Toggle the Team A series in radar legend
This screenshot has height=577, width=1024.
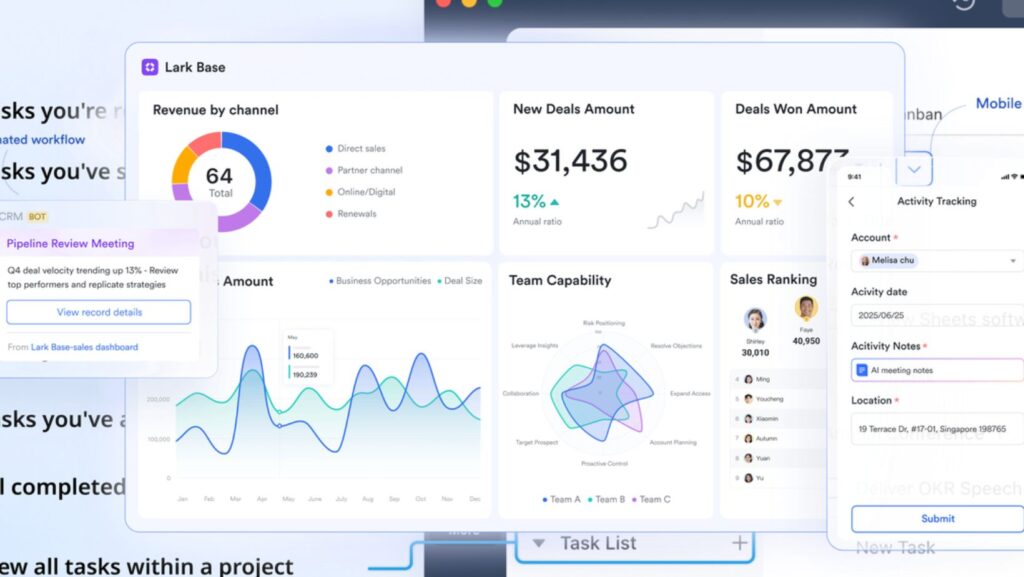(x=561, y=499)
